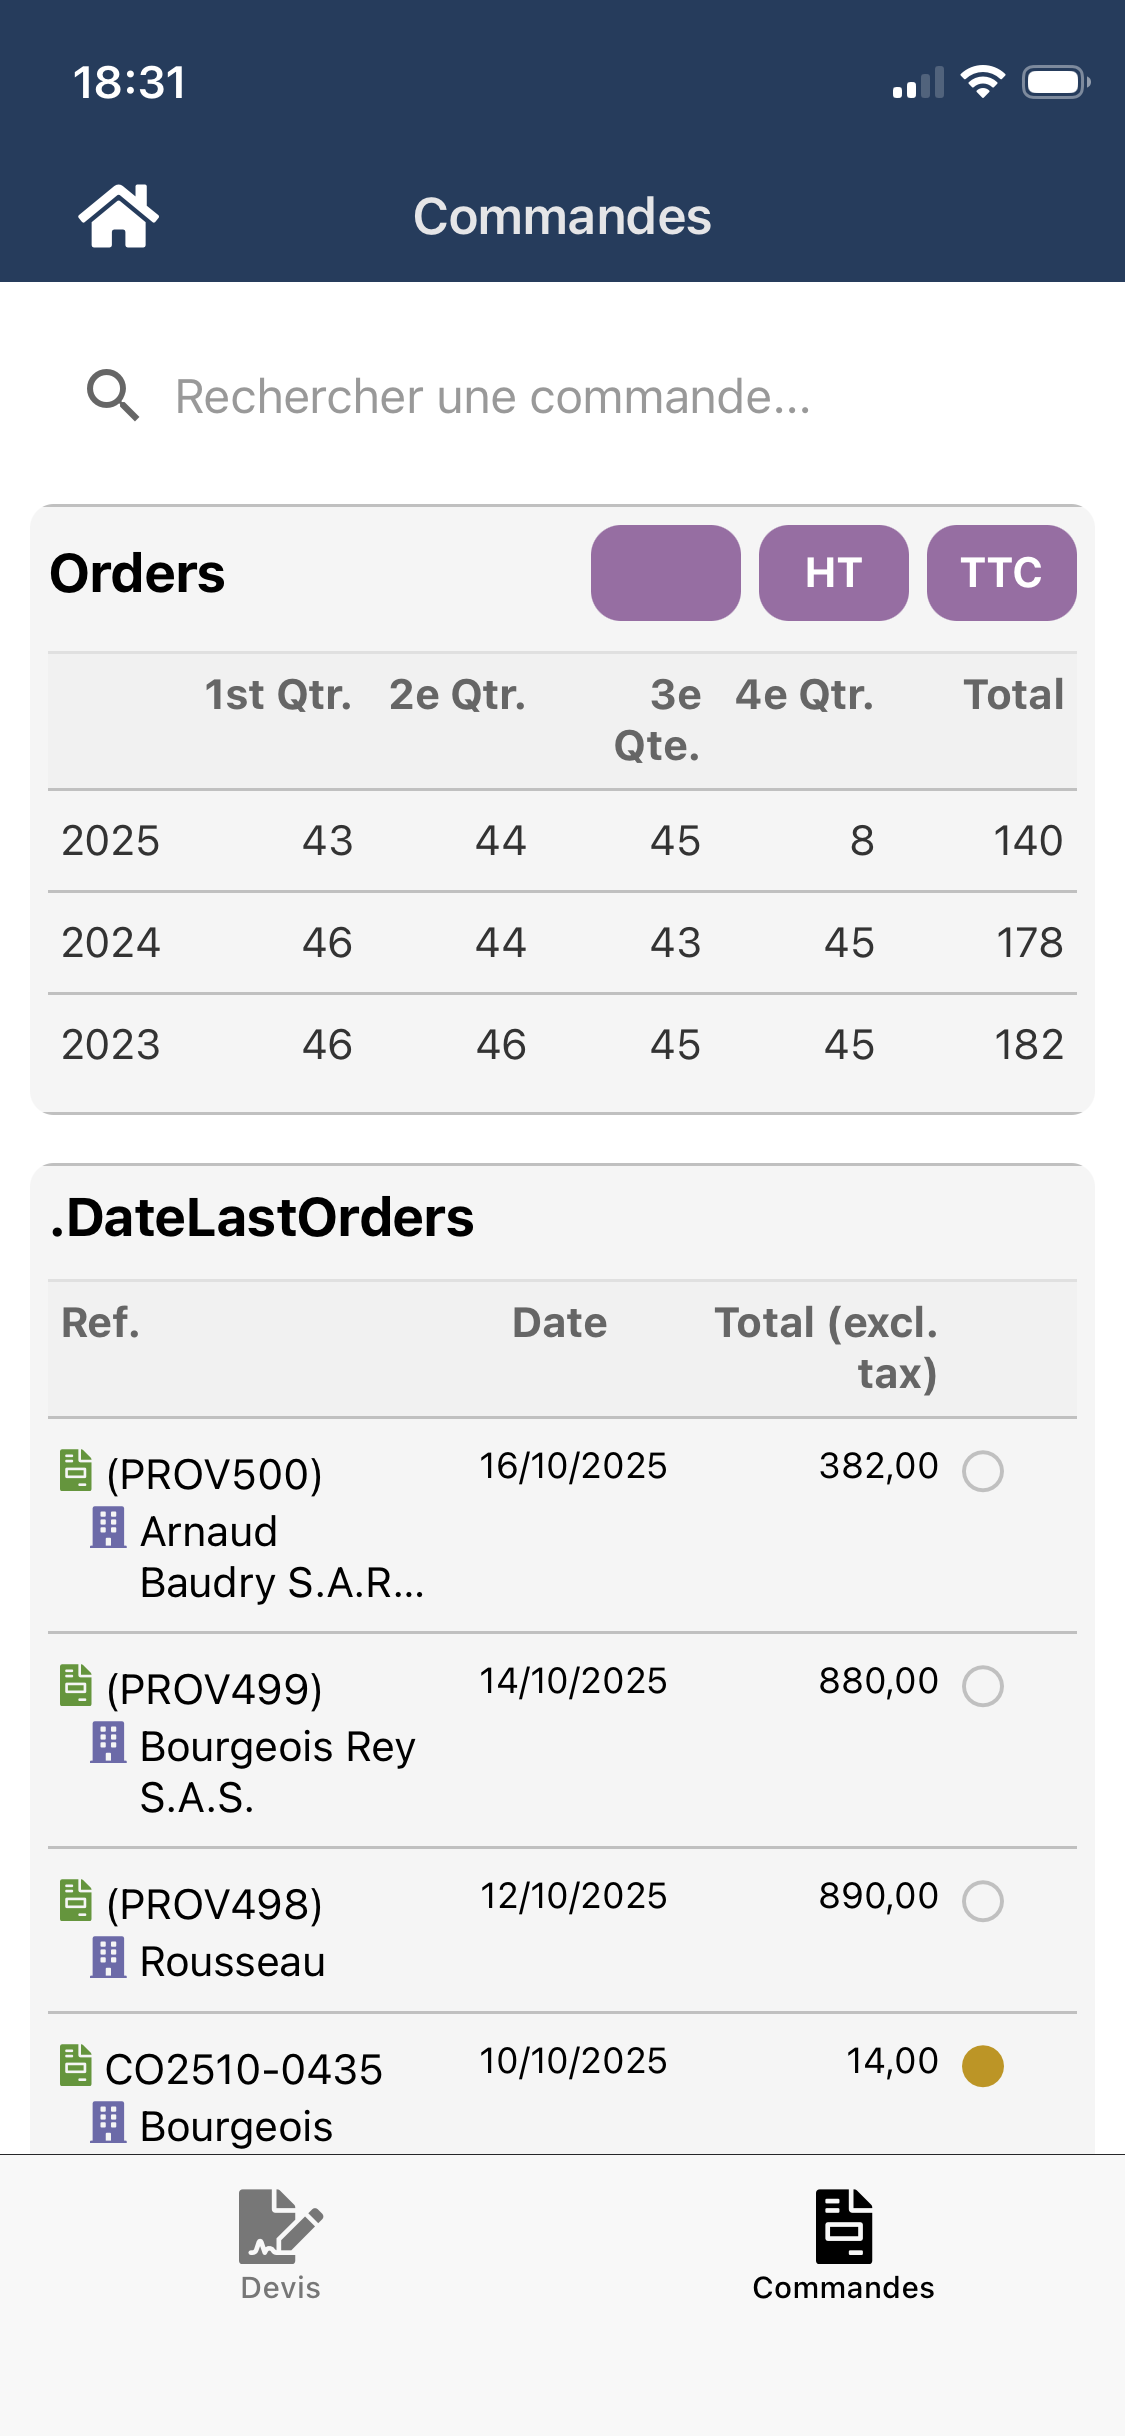
Task: Select the status circle for the 382,00 order
Action: point(982,1471)
